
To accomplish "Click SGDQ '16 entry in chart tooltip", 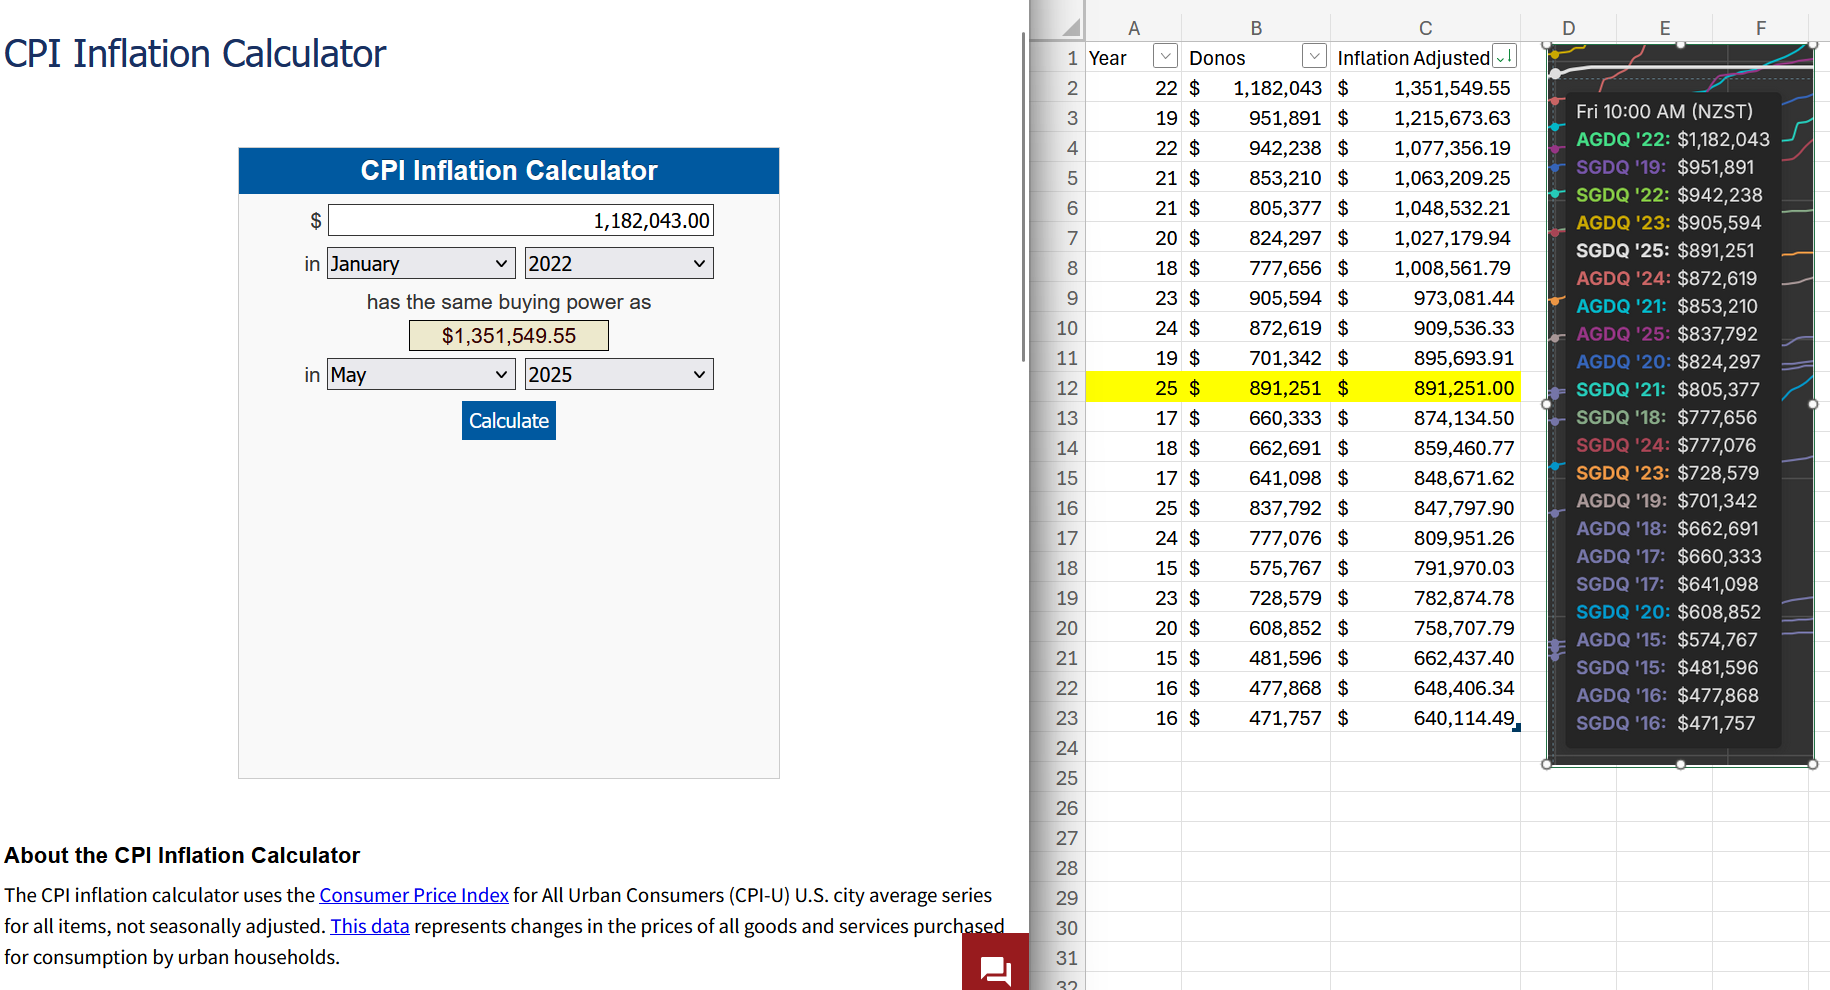I will pyautogui.click(x=1665, y=723).
